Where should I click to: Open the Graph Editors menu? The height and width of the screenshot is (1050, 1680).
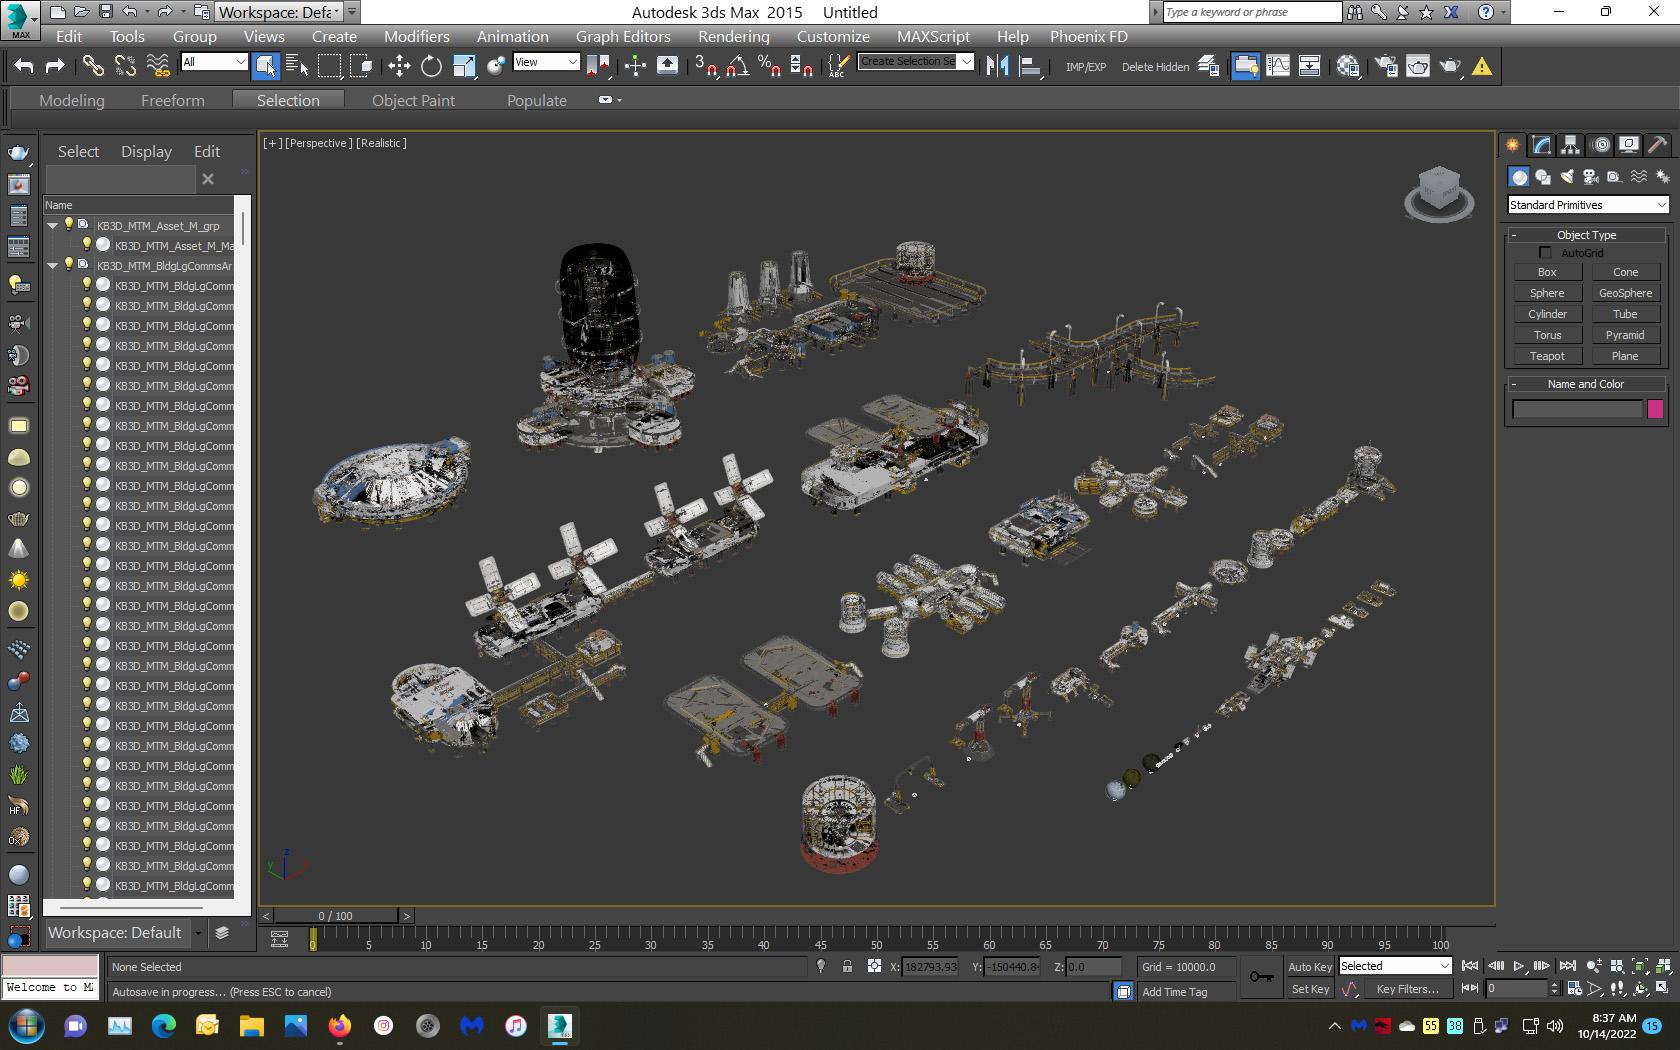click(x=623, y=36)
